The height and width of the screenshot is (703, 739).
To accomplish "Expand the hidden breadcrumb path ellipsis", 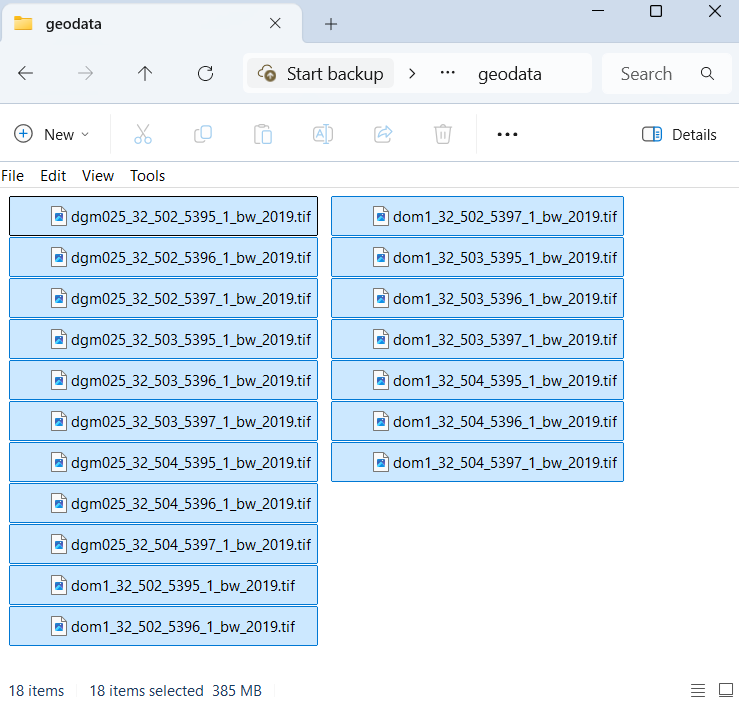I will [x=448, y=73].
